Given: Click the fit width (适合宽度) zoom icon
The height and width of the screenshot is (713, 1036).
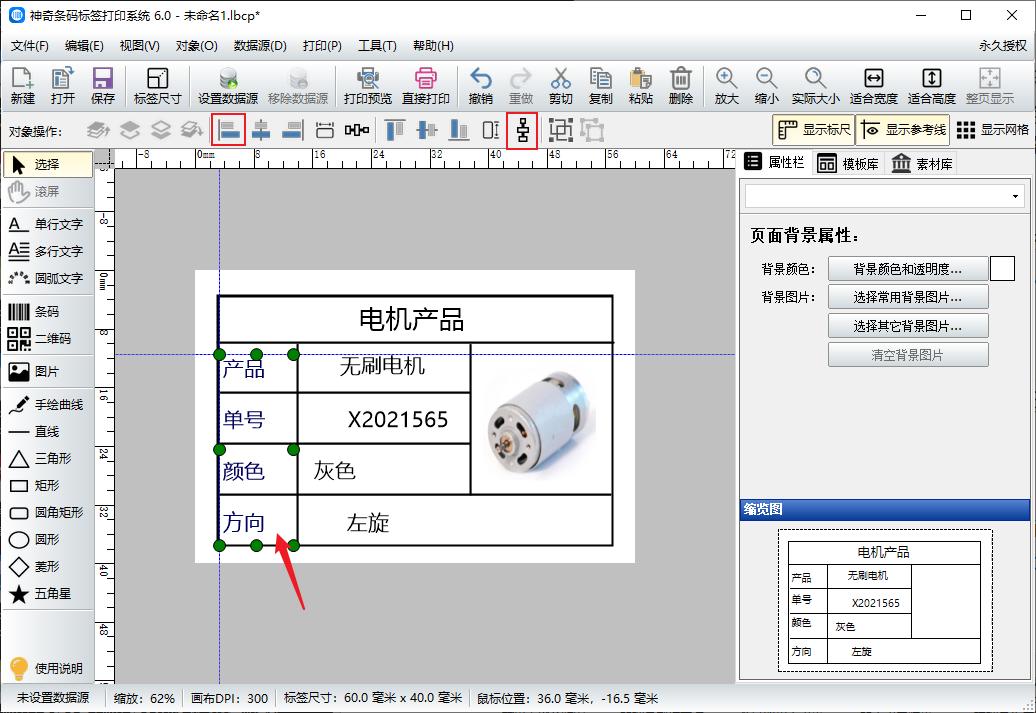Looking at the screenshot, I should click(873, 85).
